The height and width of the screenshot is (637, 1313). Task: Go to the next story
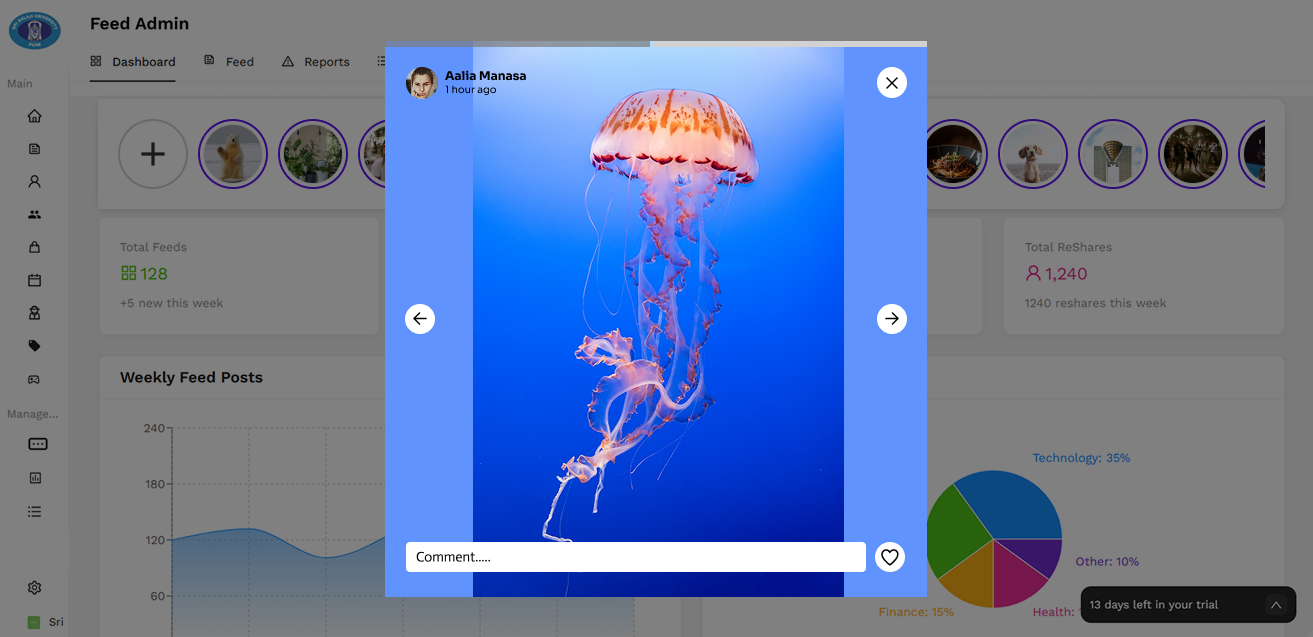coord(891,319)
